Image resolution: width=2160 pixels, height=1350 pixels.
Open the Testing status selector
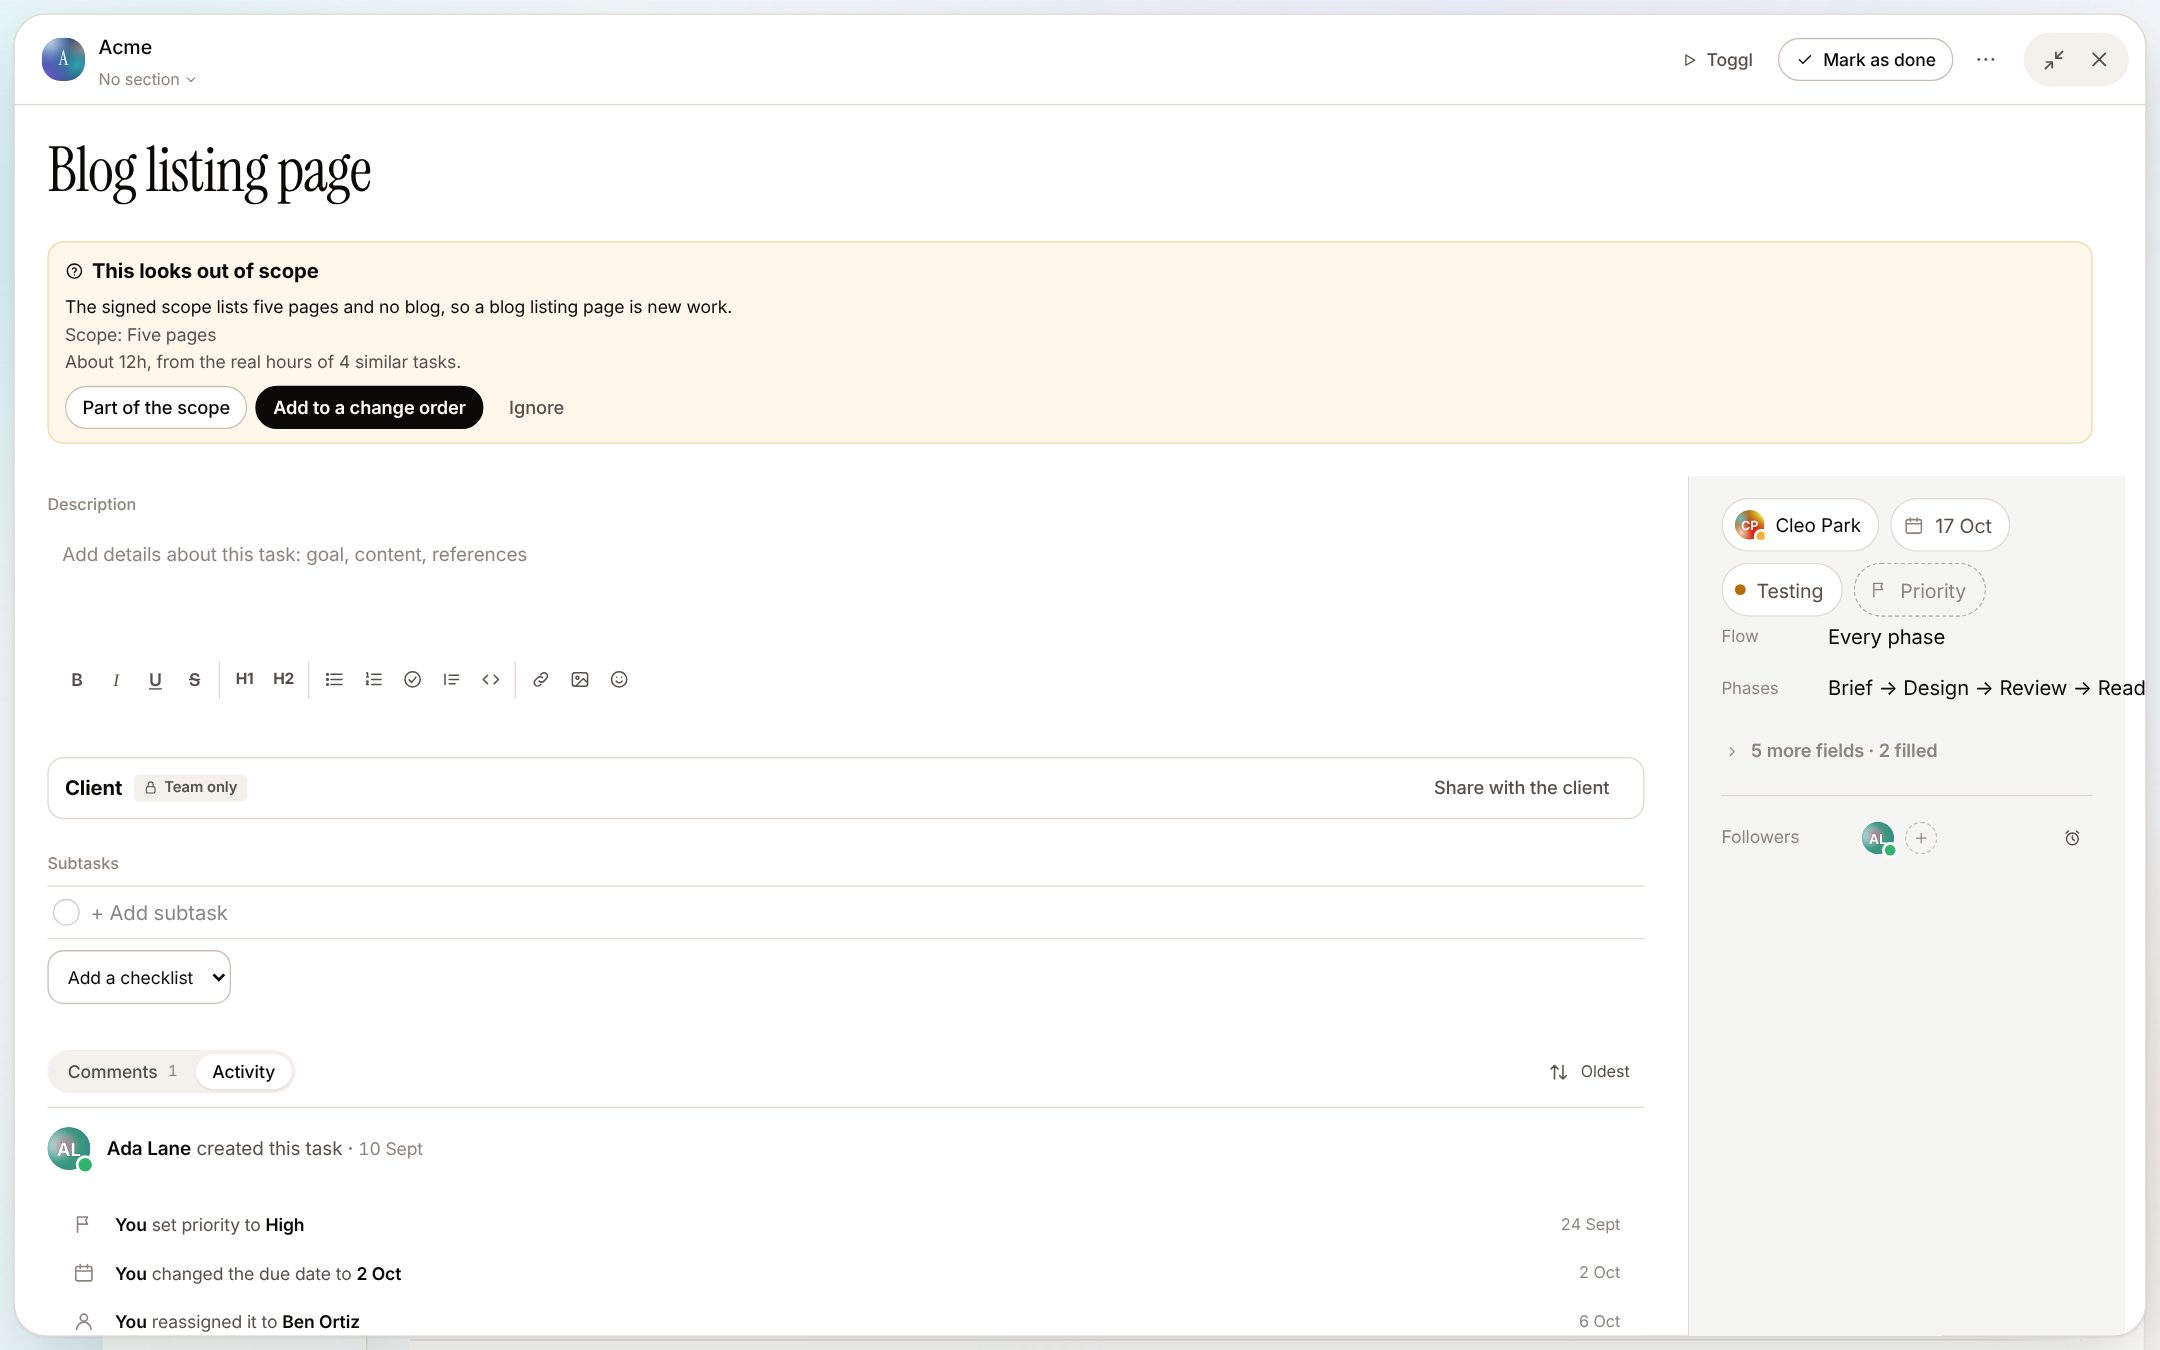(x=1781, y=591)
